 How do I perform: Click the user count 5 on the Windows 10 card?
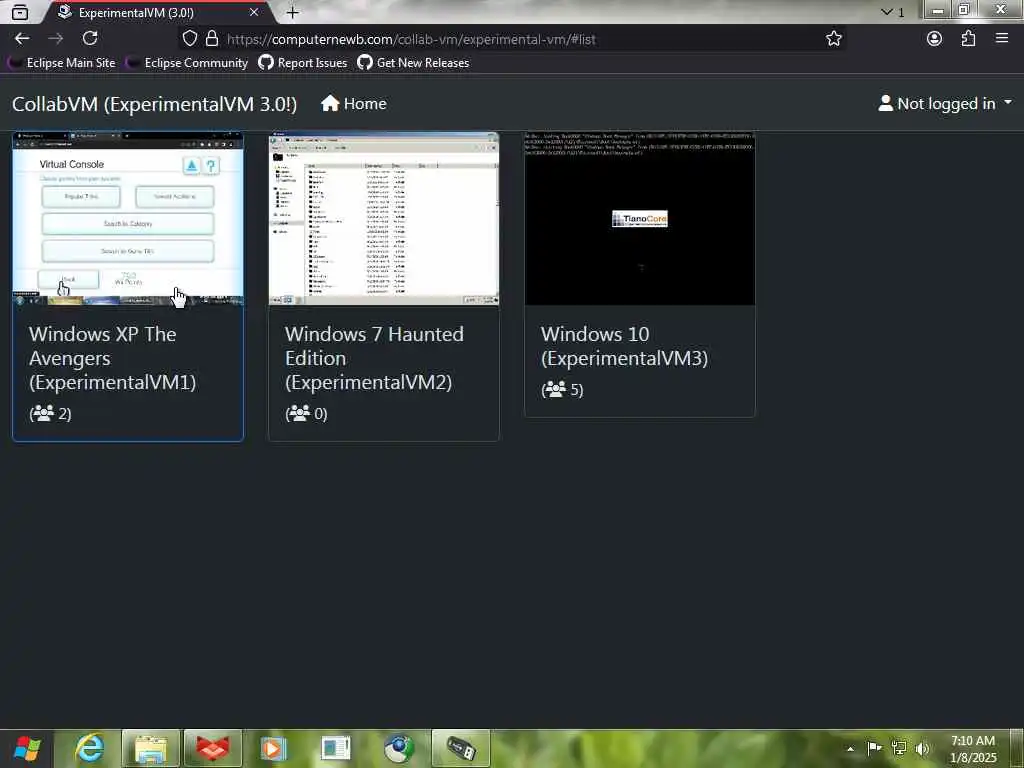(x=562, y=390)
